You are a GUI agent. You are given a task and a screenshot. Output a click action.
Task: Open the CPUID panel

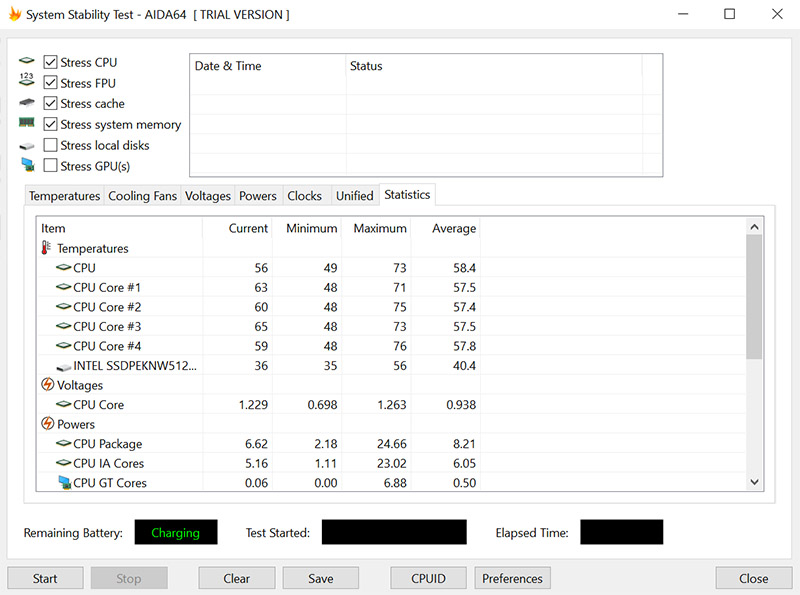click(429, 578)
